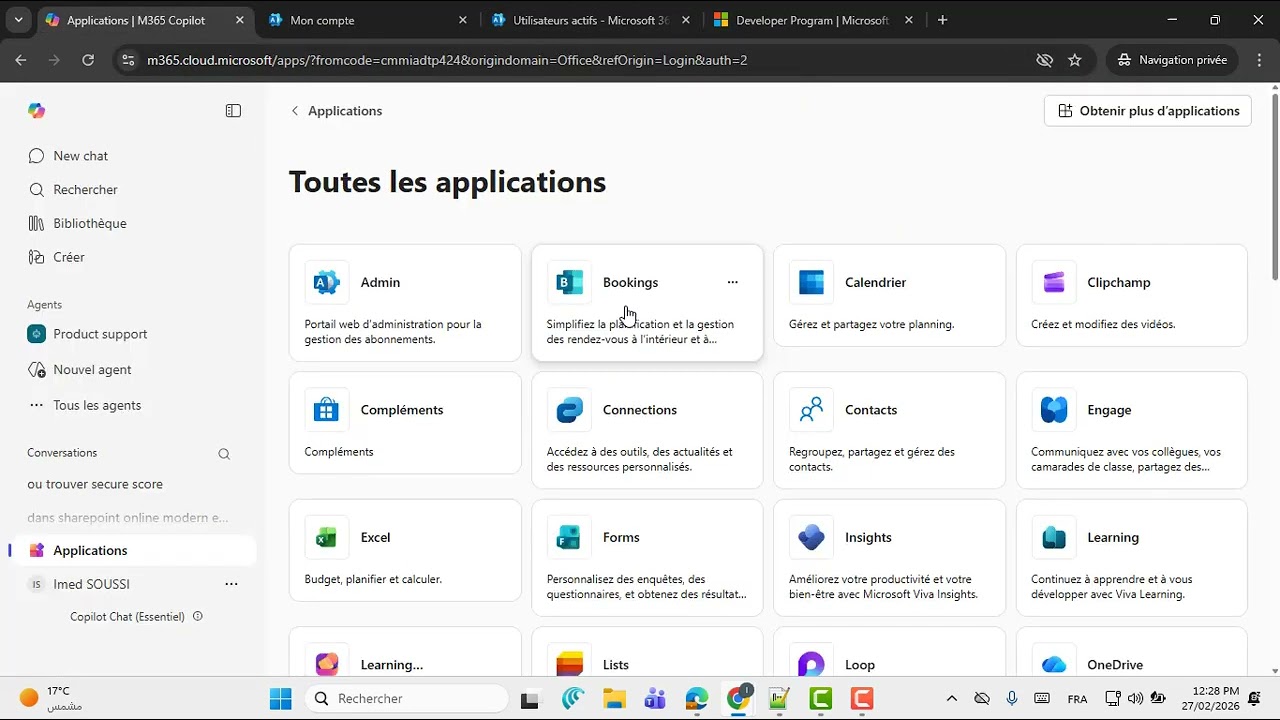The image size is (1280, 720).
Task: Close the Applications M365 Copilot tab
Action: (240, 20)
